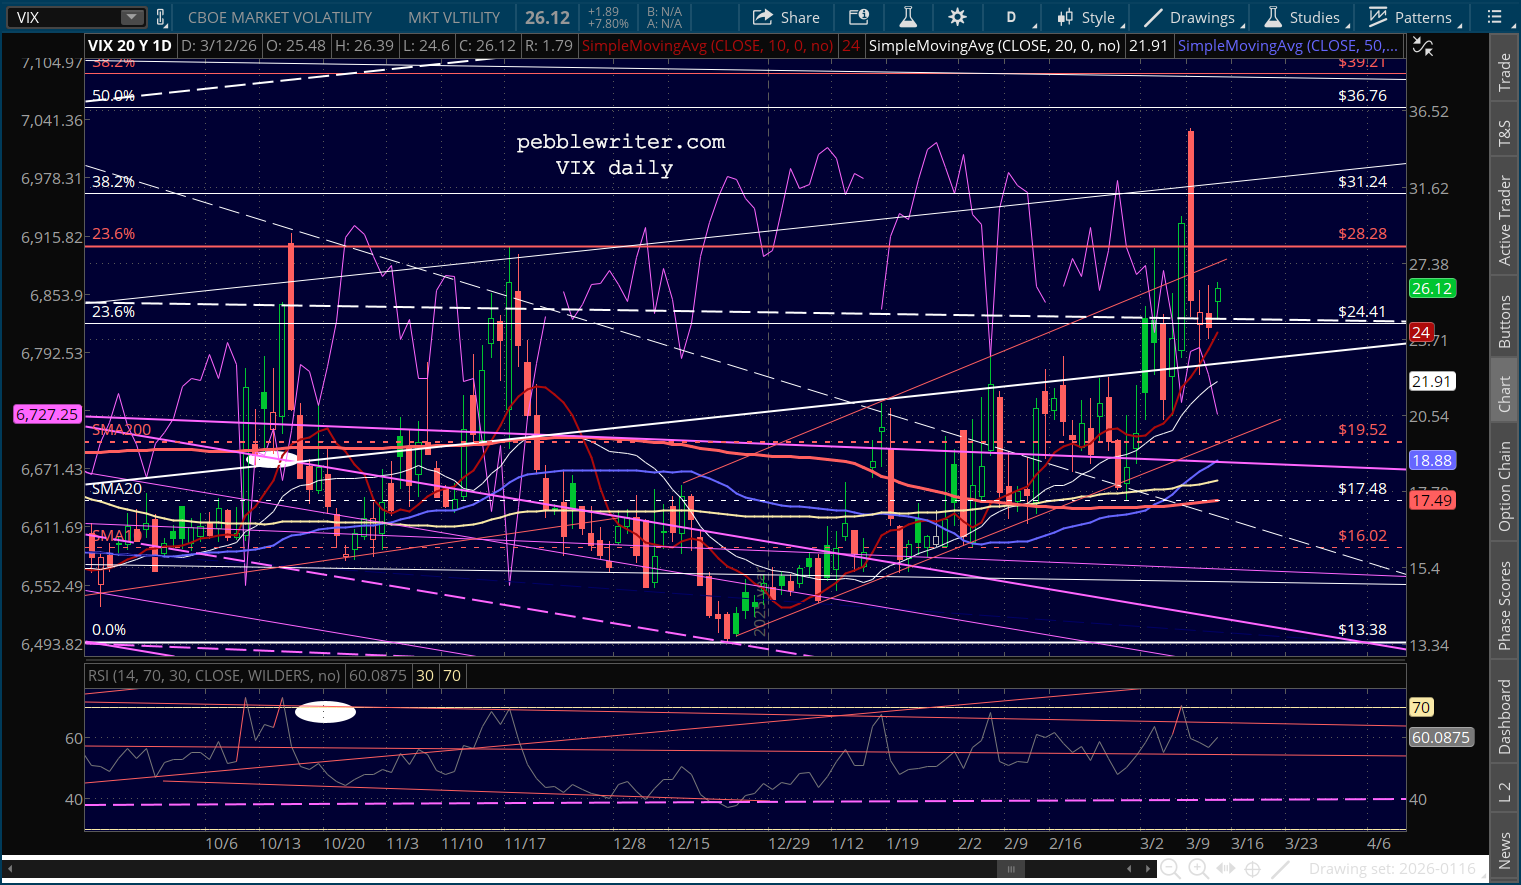Click the VIX 20 Y 1D chart title
Viewport: 1521px width, 885px height.
[x=130, y=46]
